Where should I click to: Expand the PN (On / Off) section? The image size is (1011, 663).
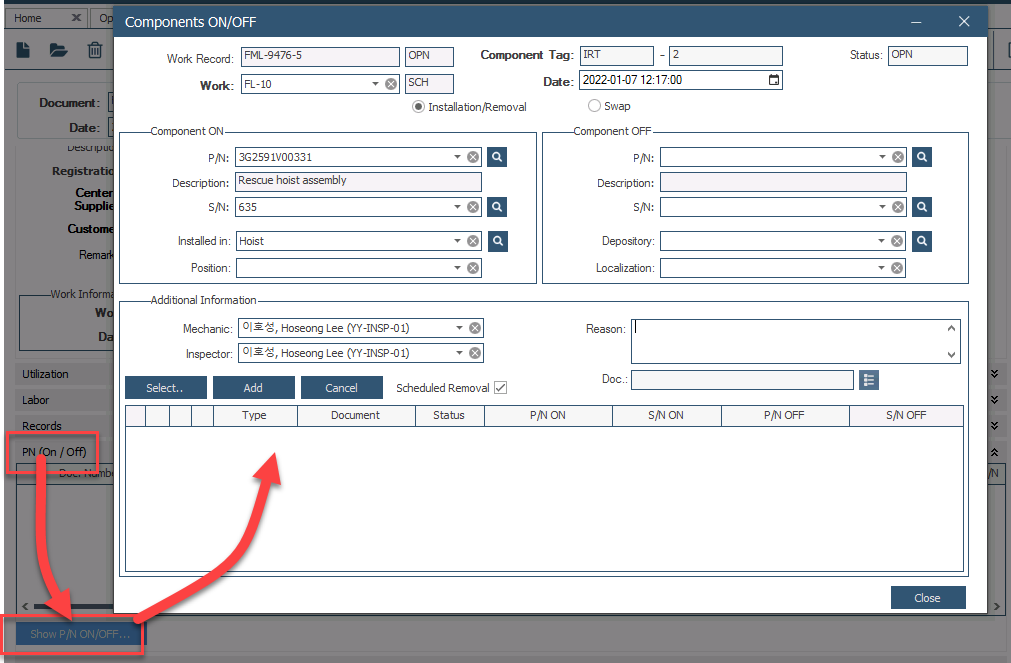click(x=54, y=452)
